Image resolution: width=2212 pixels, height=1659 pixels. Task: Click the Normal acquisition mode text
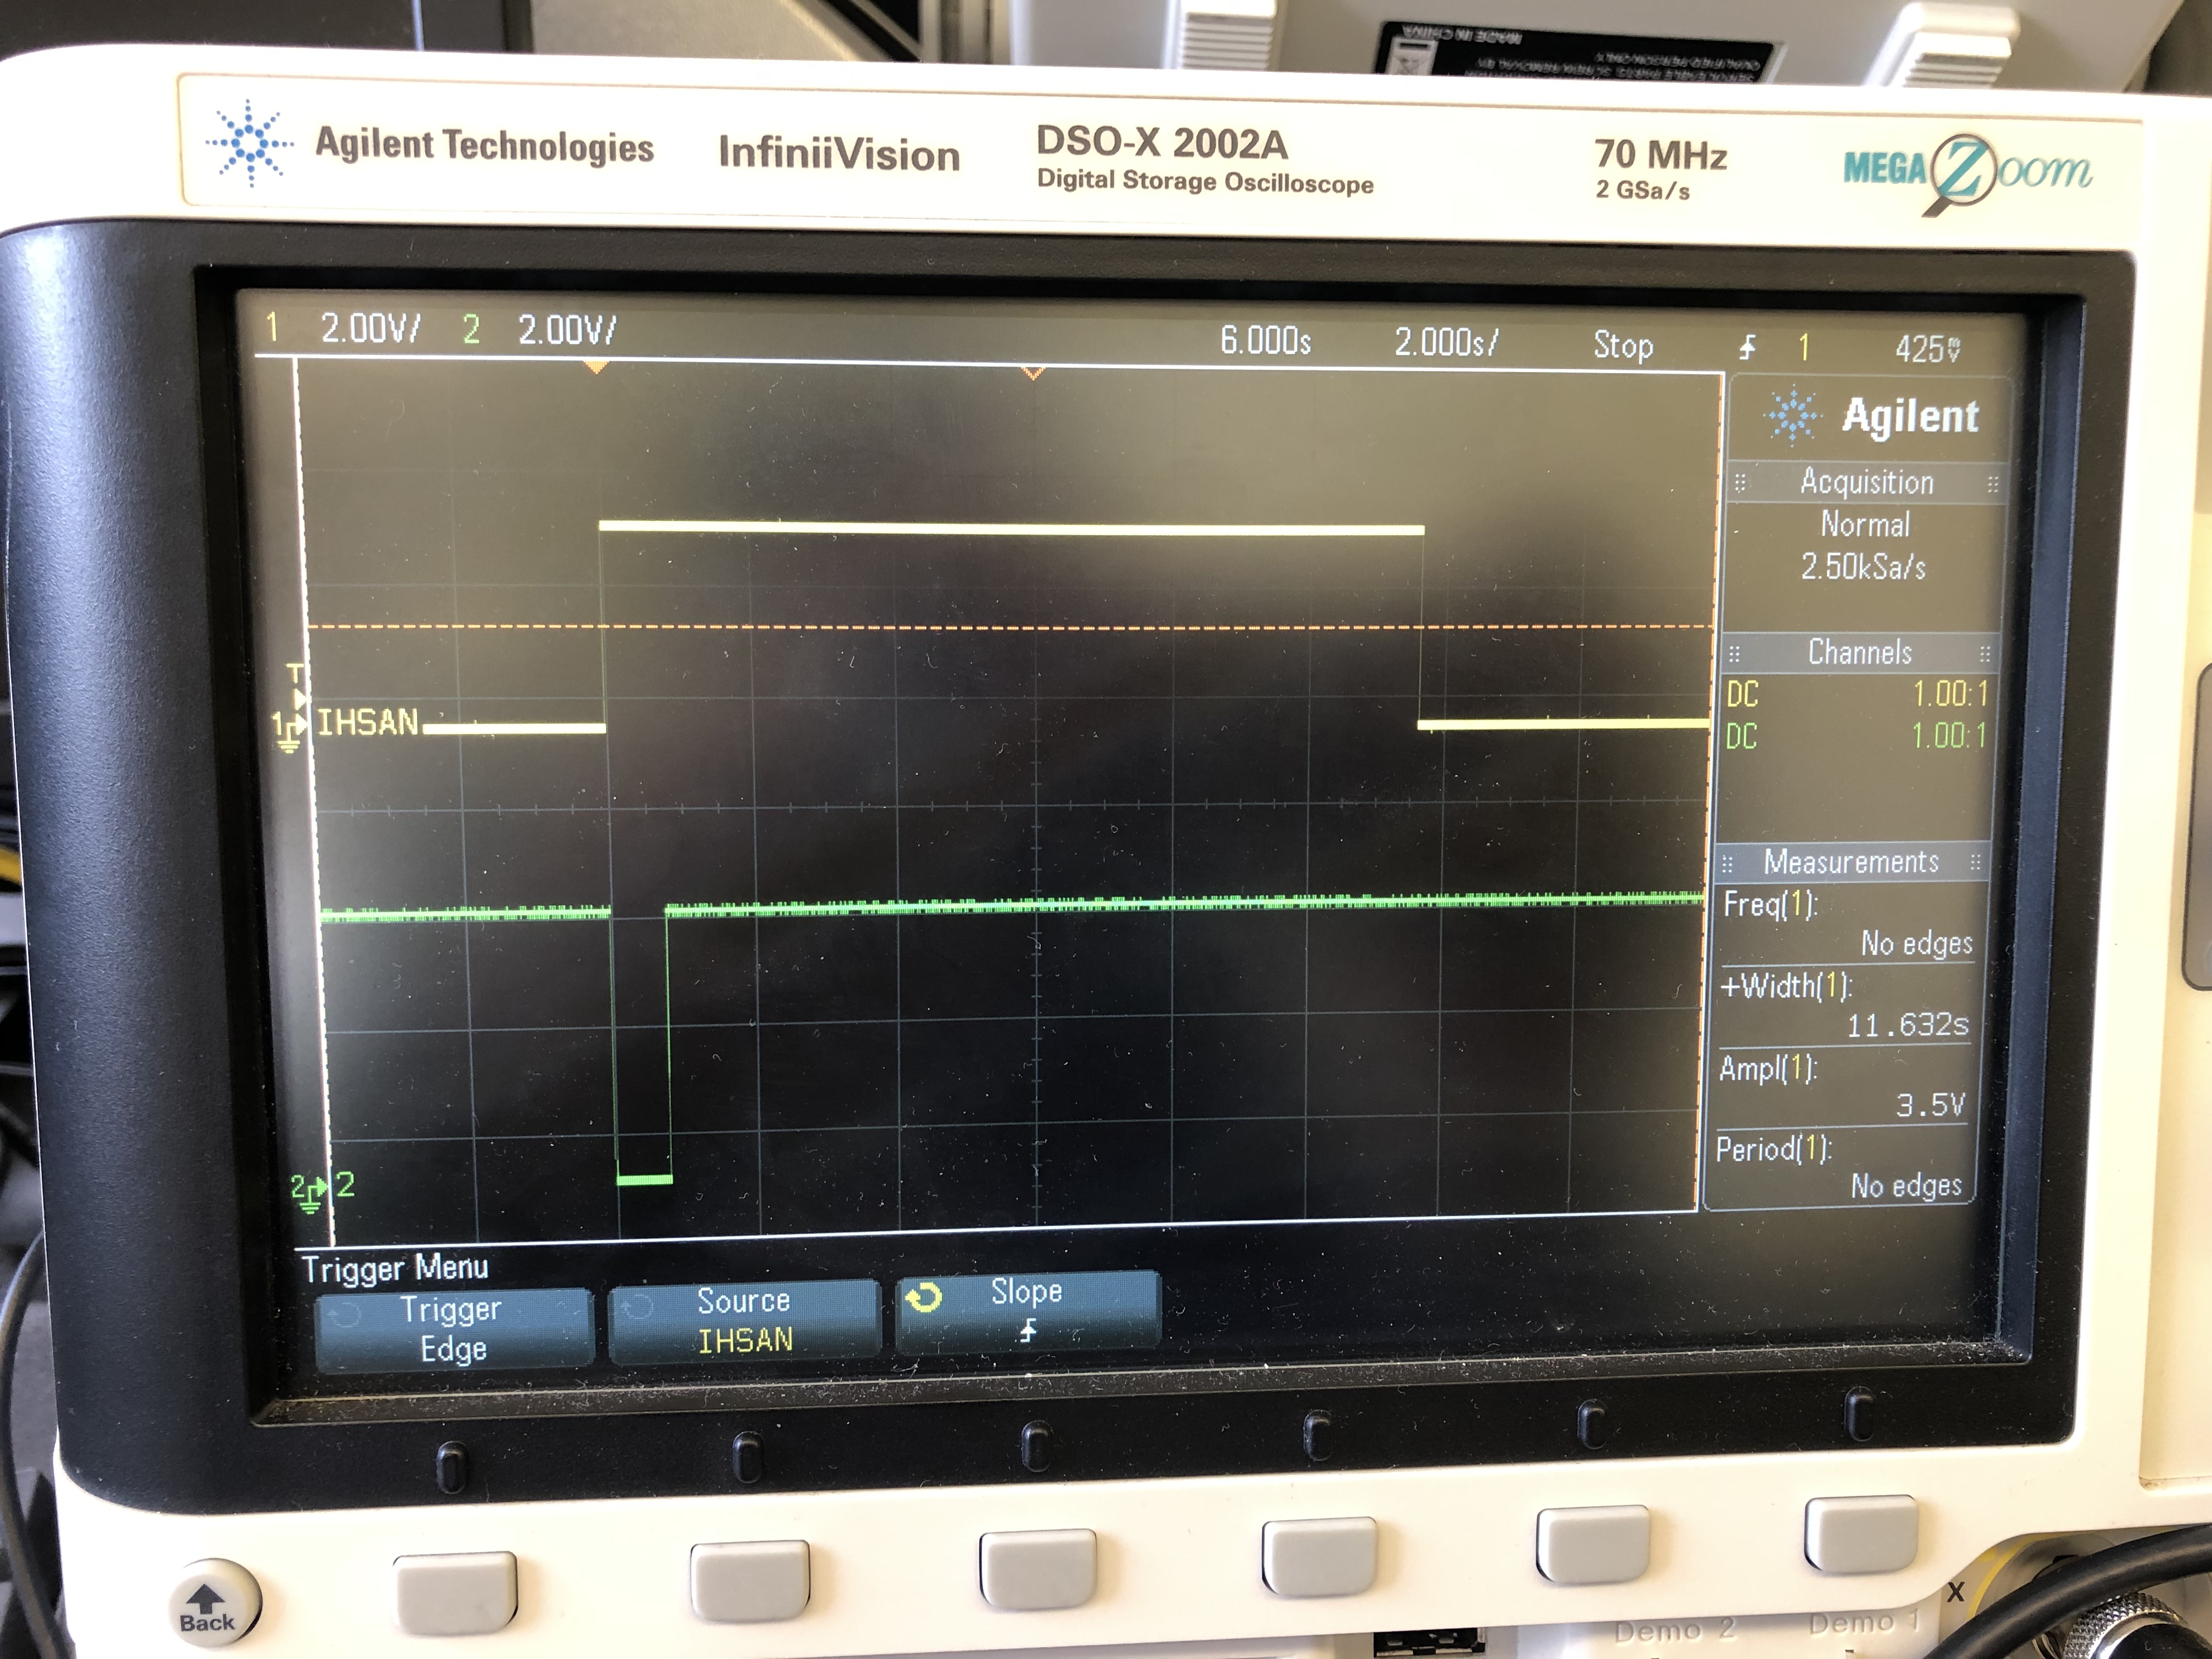[1865, 524]
